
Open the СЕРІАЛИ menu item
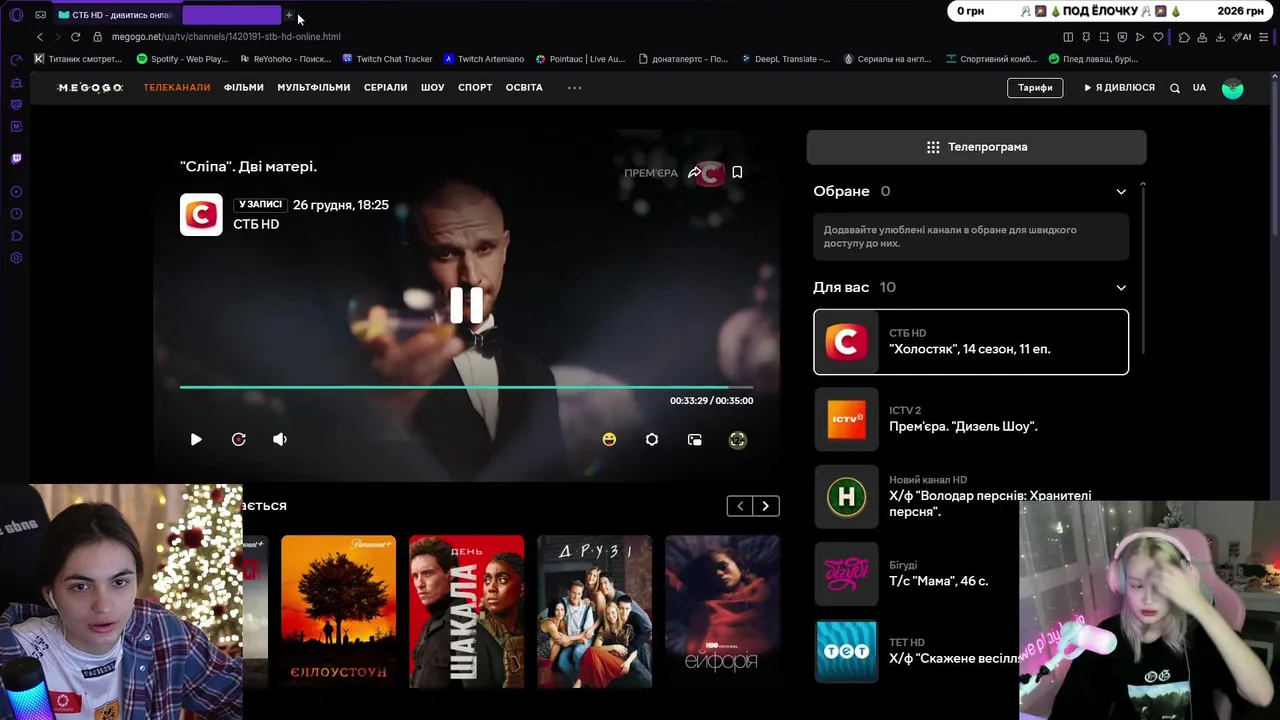pyautogui.click(x=386, y=87)
